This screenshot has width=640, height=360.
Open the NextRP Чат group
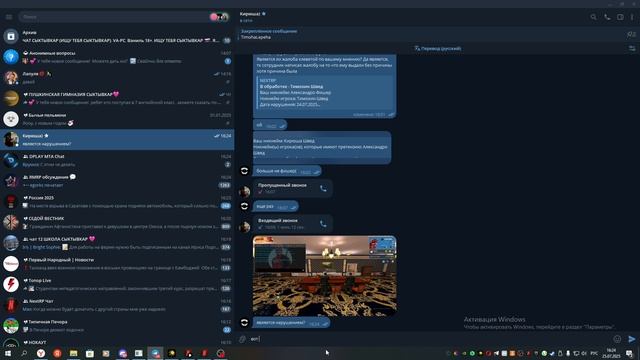pyautogui.click(x=117, y=305)
